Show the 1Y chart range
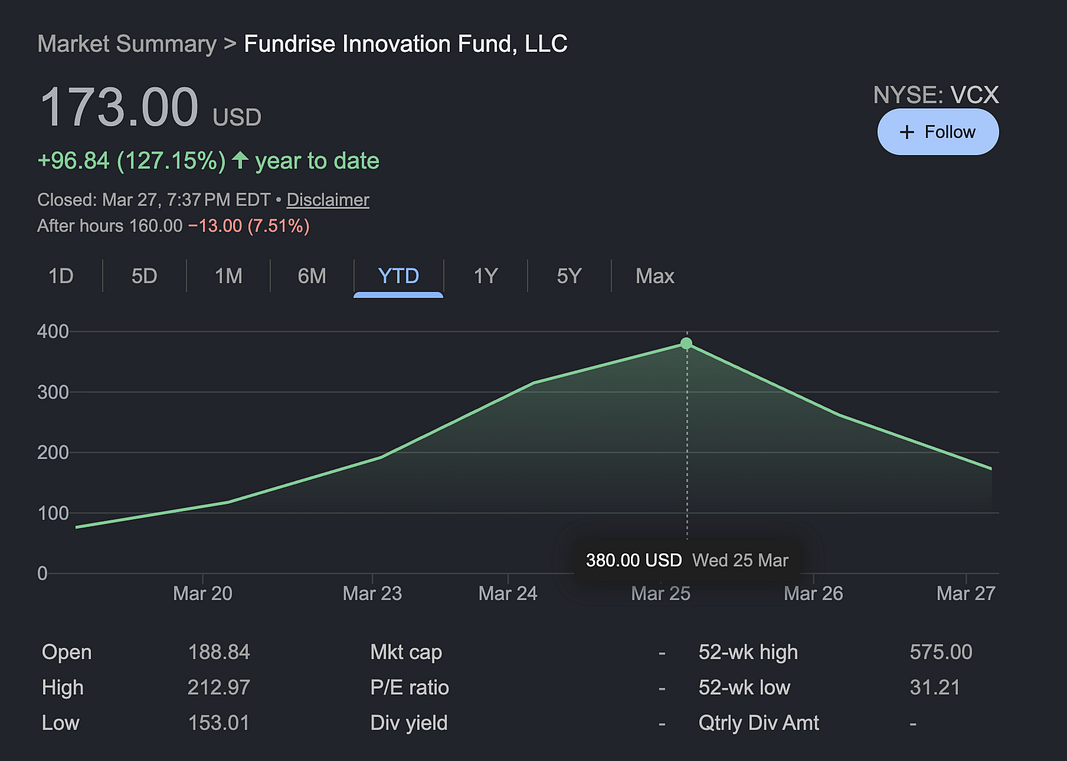The width and height of the screenshot is (1067, 761). [486, 276]
